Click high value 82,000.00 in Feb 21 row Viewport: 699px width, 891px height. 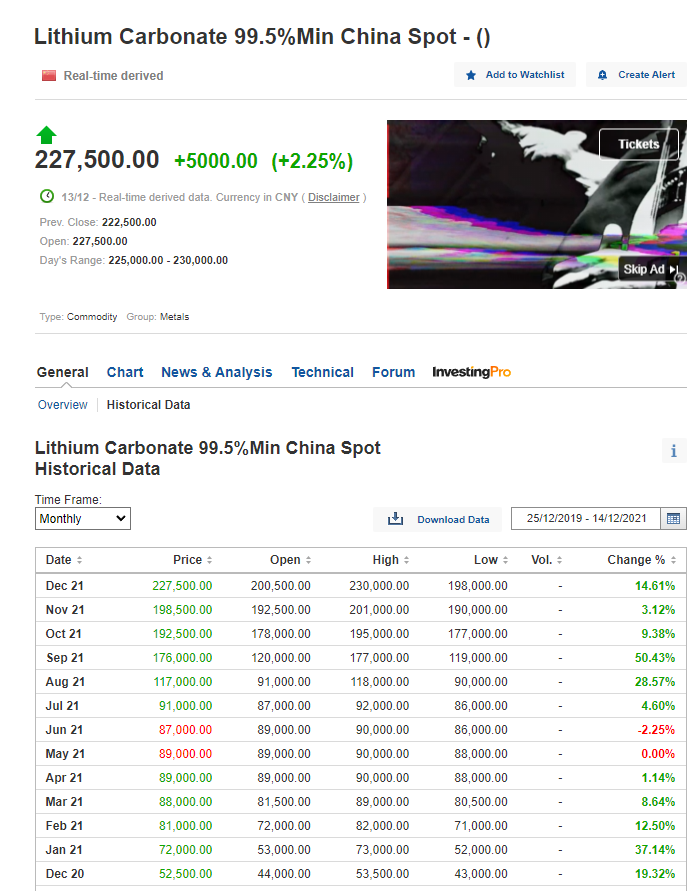[x=382, y=826]
